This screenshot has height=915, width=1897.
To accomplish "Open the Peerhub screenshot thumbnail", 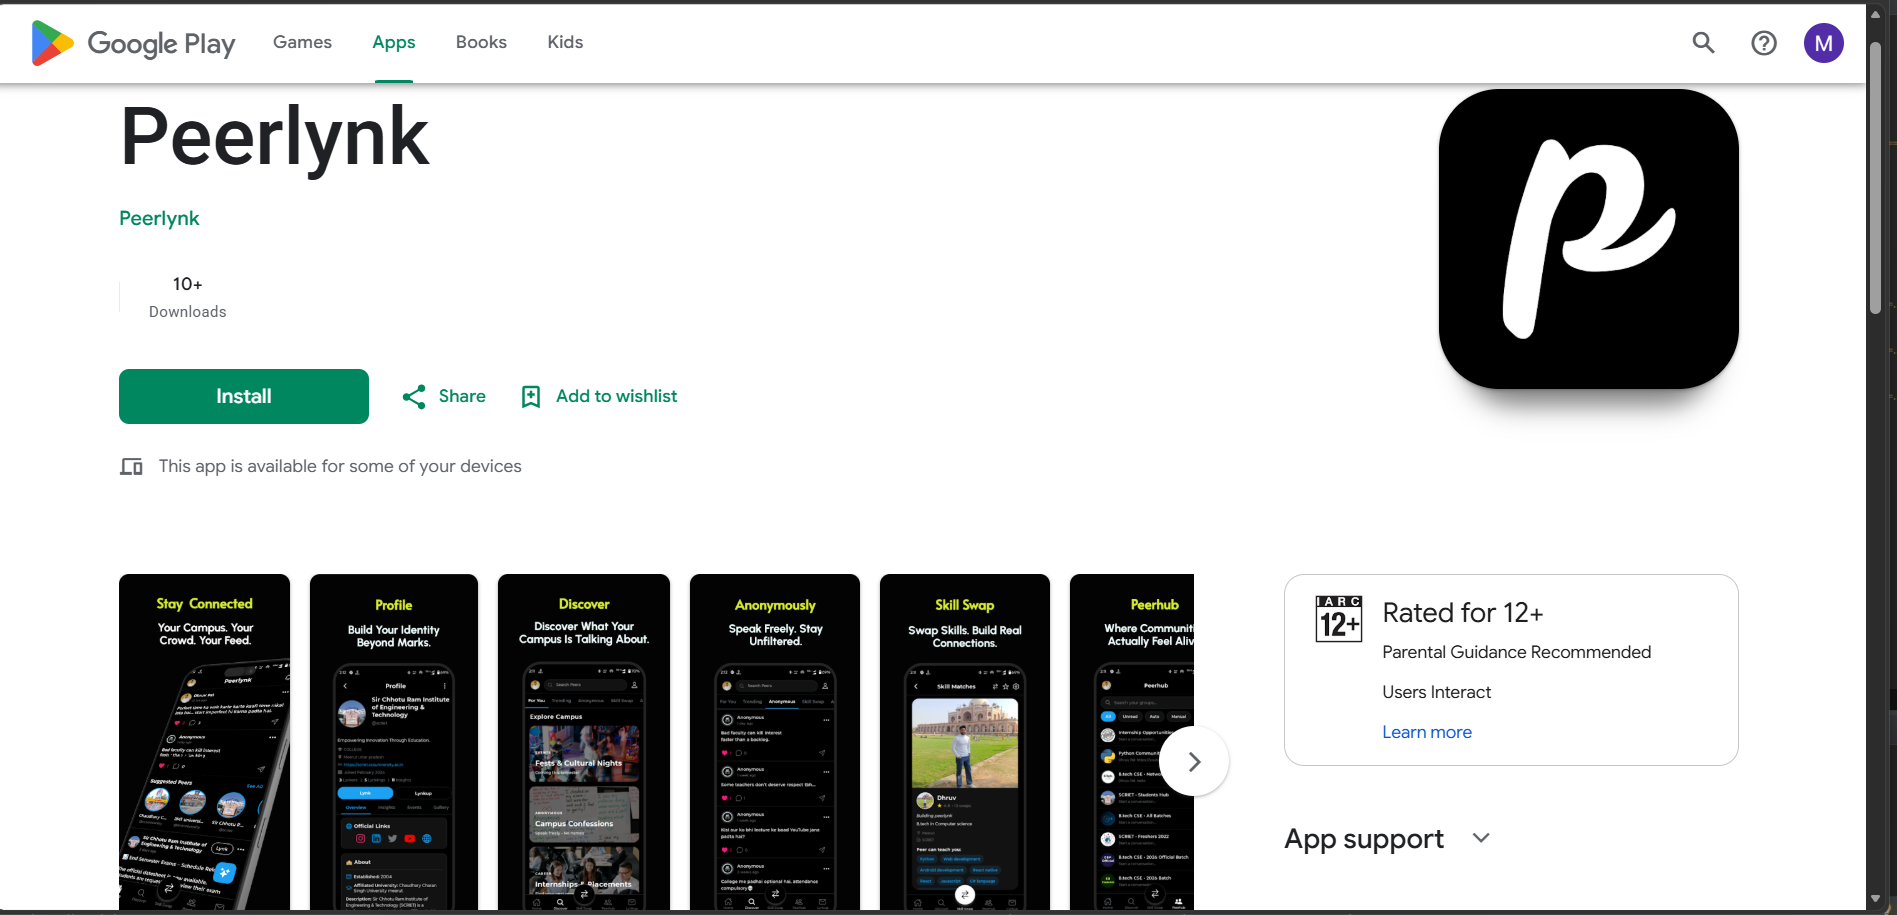I will (1132, 742).
